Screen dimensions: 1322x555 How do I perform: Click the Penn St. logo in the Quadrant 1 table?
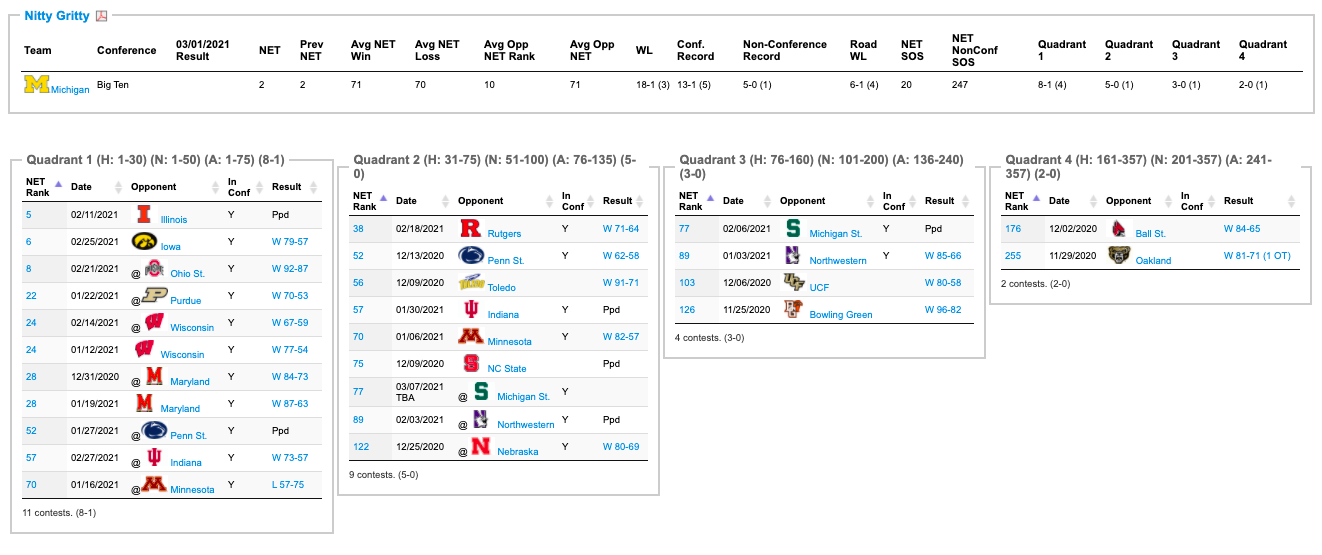click(154, 430)
